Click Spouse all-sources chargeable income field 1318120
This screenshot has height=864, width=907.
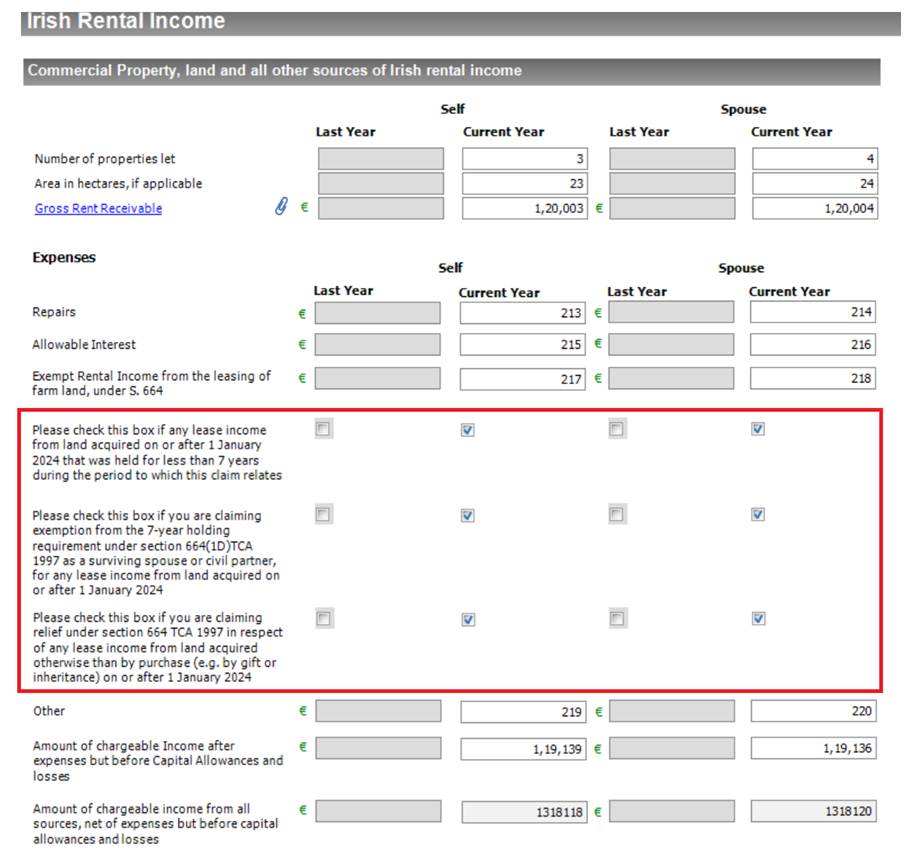coord(814,811)
